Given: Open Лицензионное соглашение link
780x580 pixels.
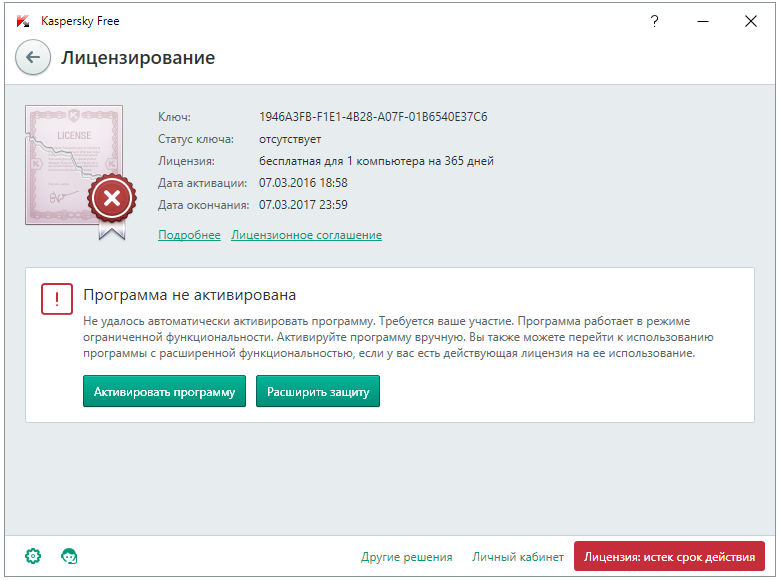Looking at the screenshot, I should click(x=306, y=235).
